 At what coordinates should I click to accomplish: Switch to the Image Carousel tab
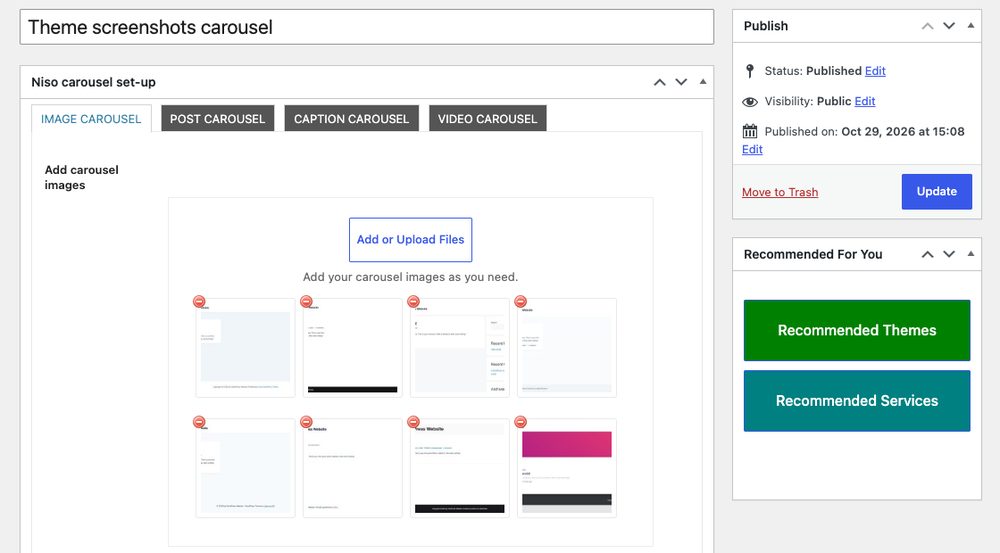coord(91,119)
